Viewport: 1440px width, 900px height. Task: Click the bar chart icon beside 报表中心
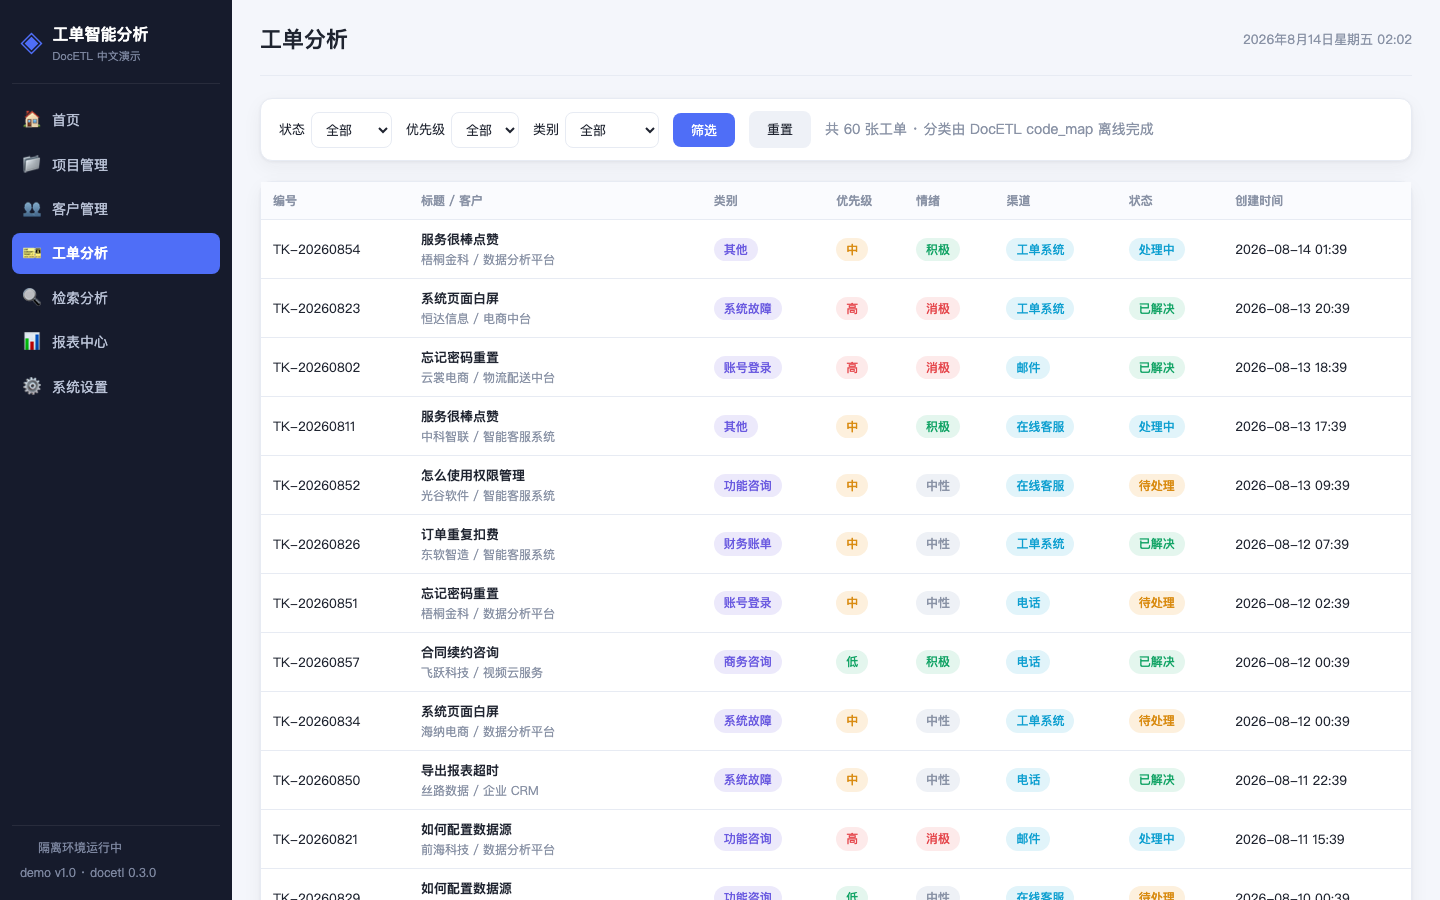click(32, 341)
